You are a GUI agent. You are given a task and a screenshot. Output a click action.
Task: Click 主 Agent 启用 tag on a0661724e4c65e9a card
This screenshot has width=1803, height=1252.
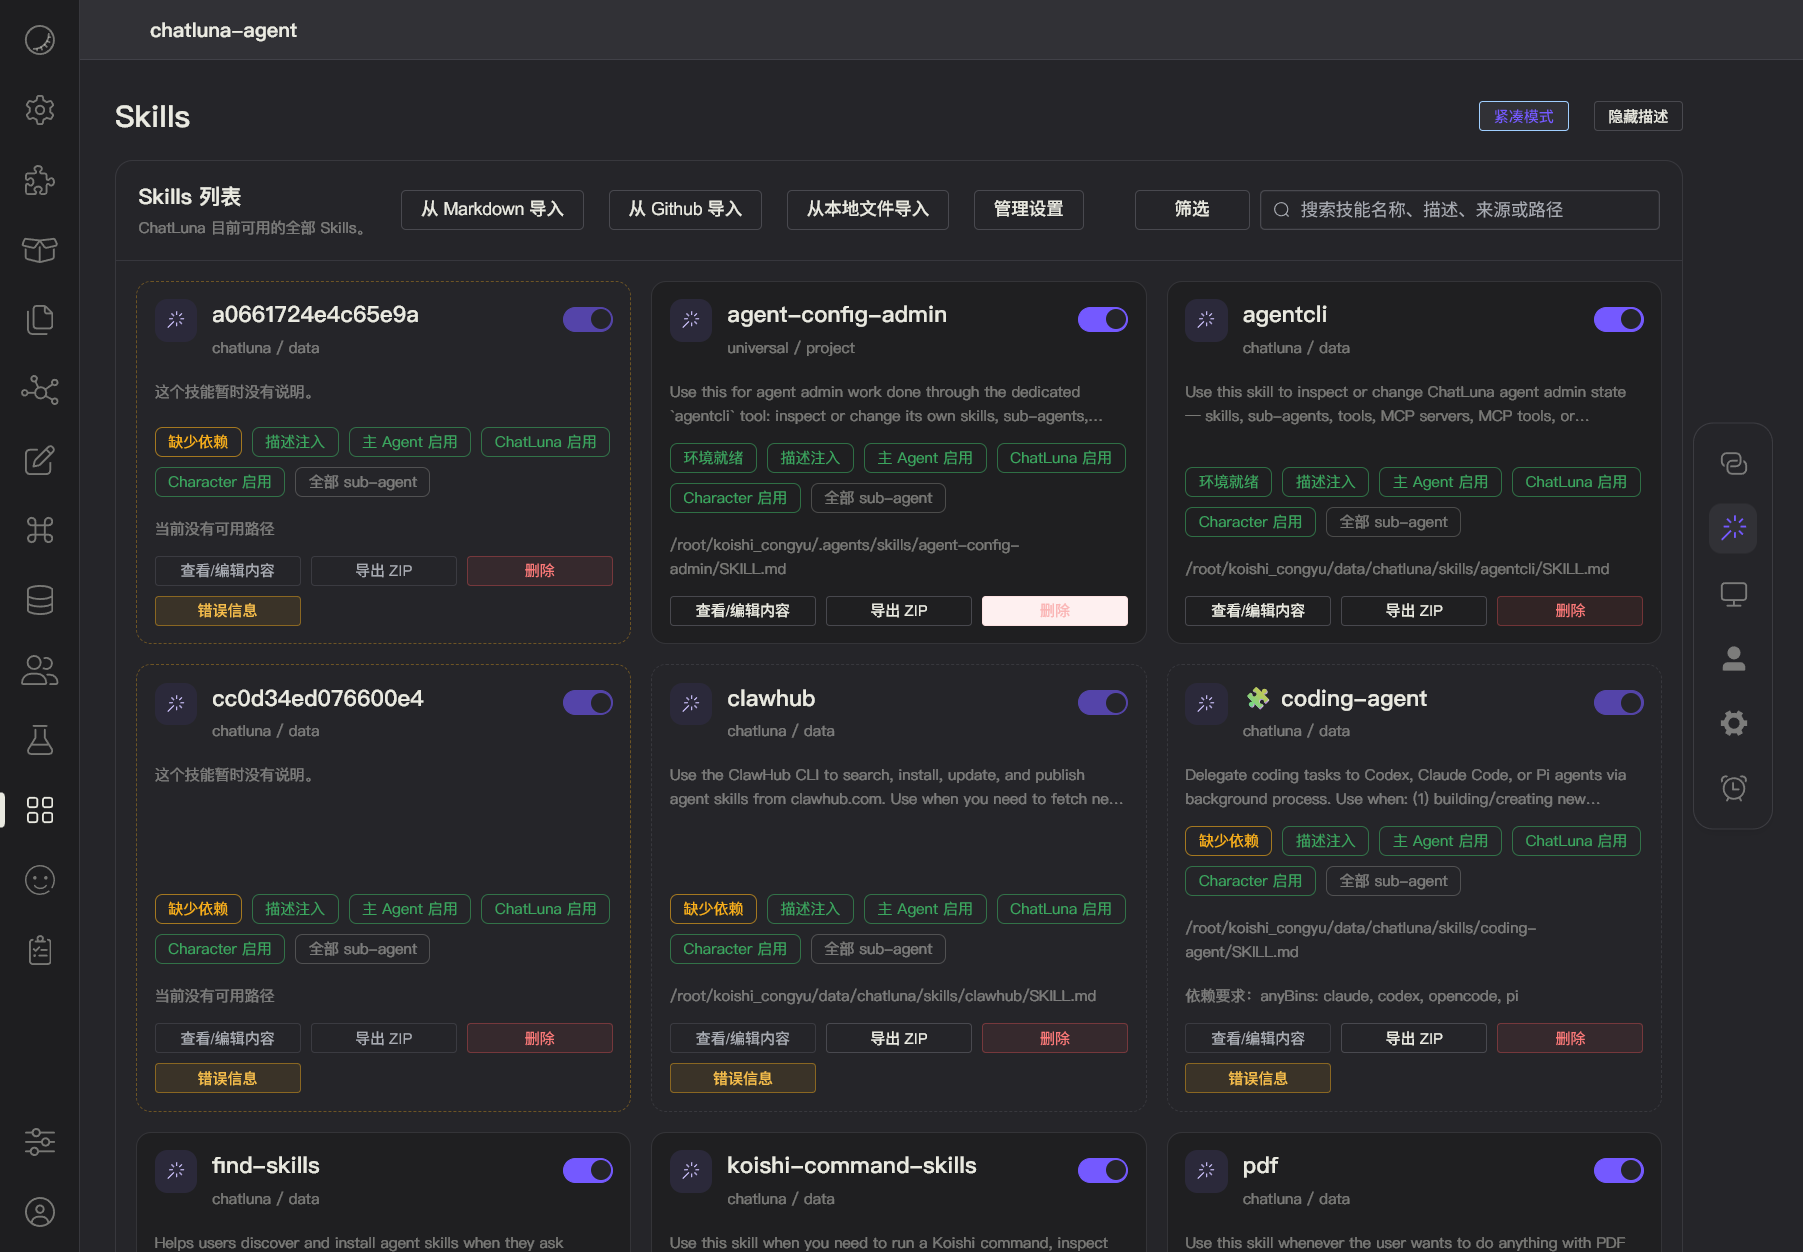tap(410, 442)
